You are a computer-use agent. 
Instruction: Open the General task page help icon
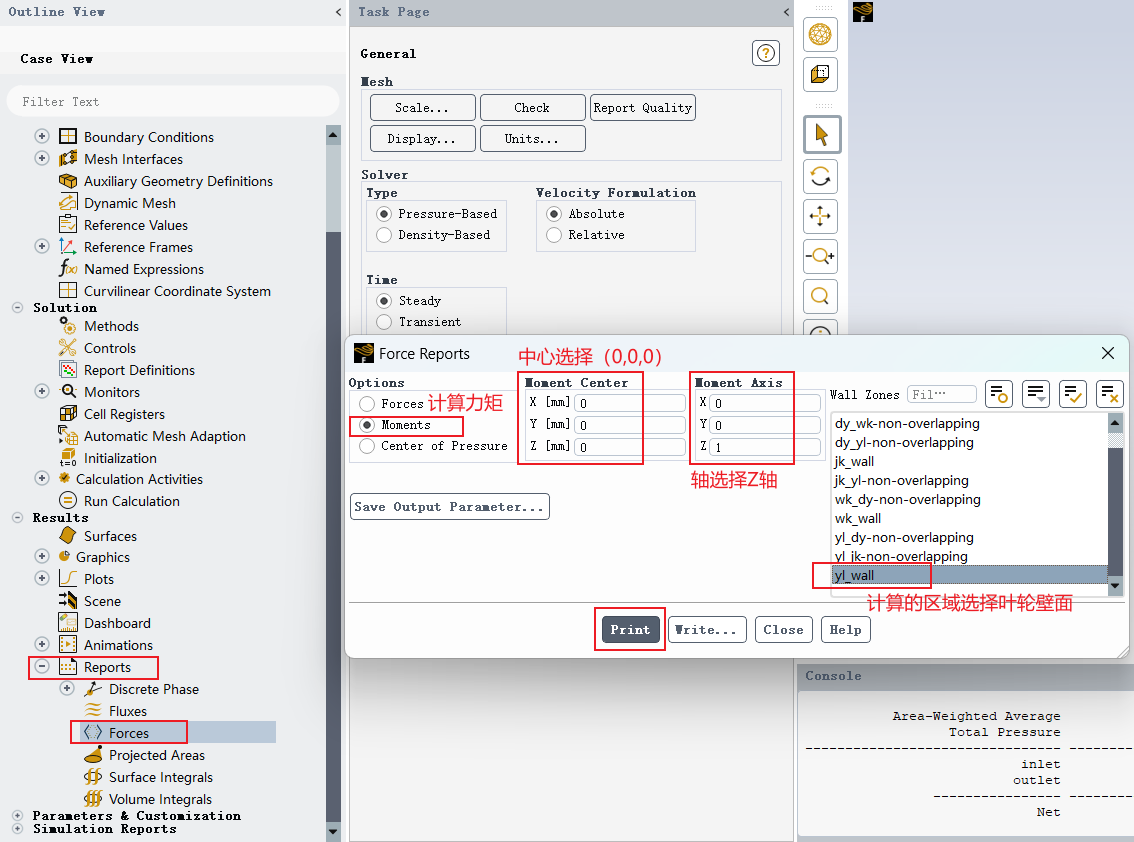(765, 53)
